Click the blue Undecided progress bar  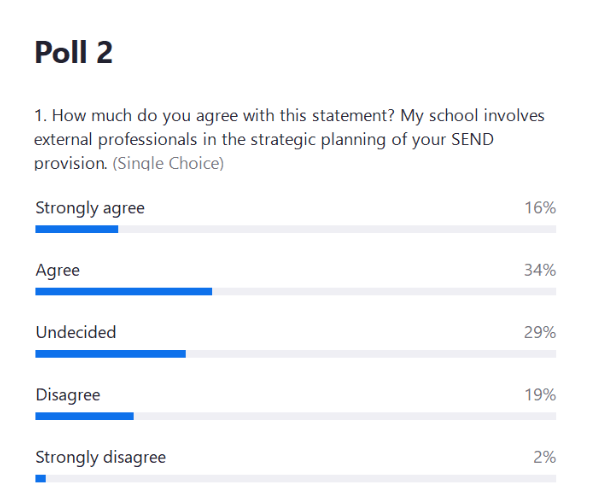click(111, 353)
